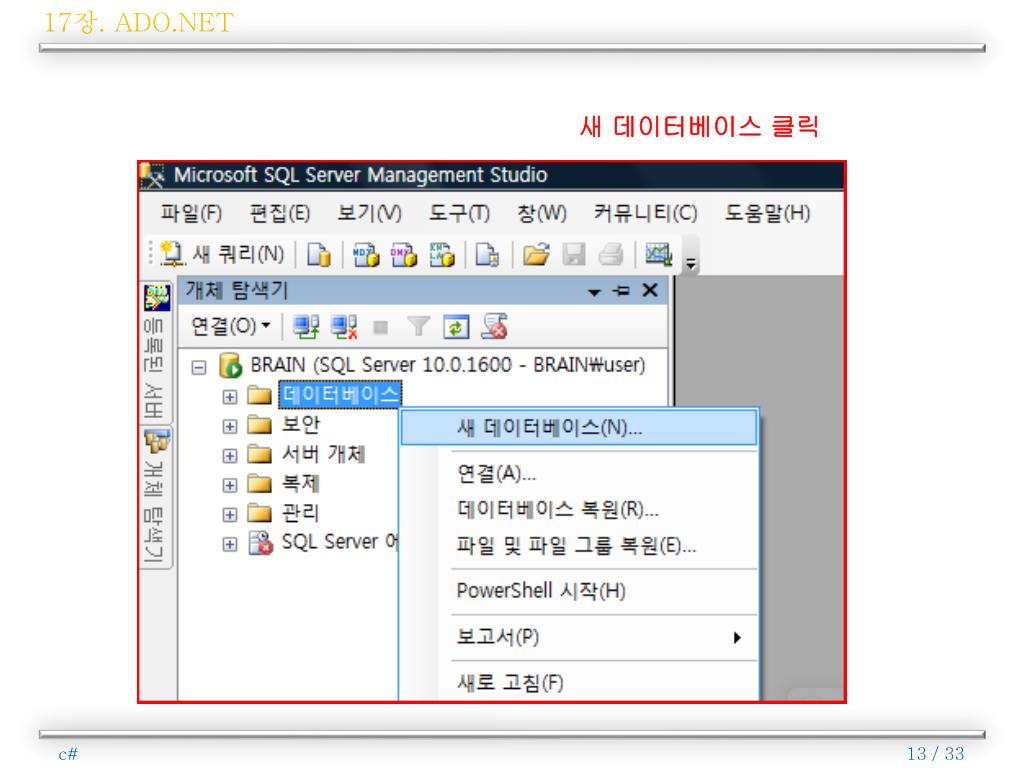Expand the 보안 folder
Image resolution: width=1024 pixels, height=768 pixels.
pos(229,426)
